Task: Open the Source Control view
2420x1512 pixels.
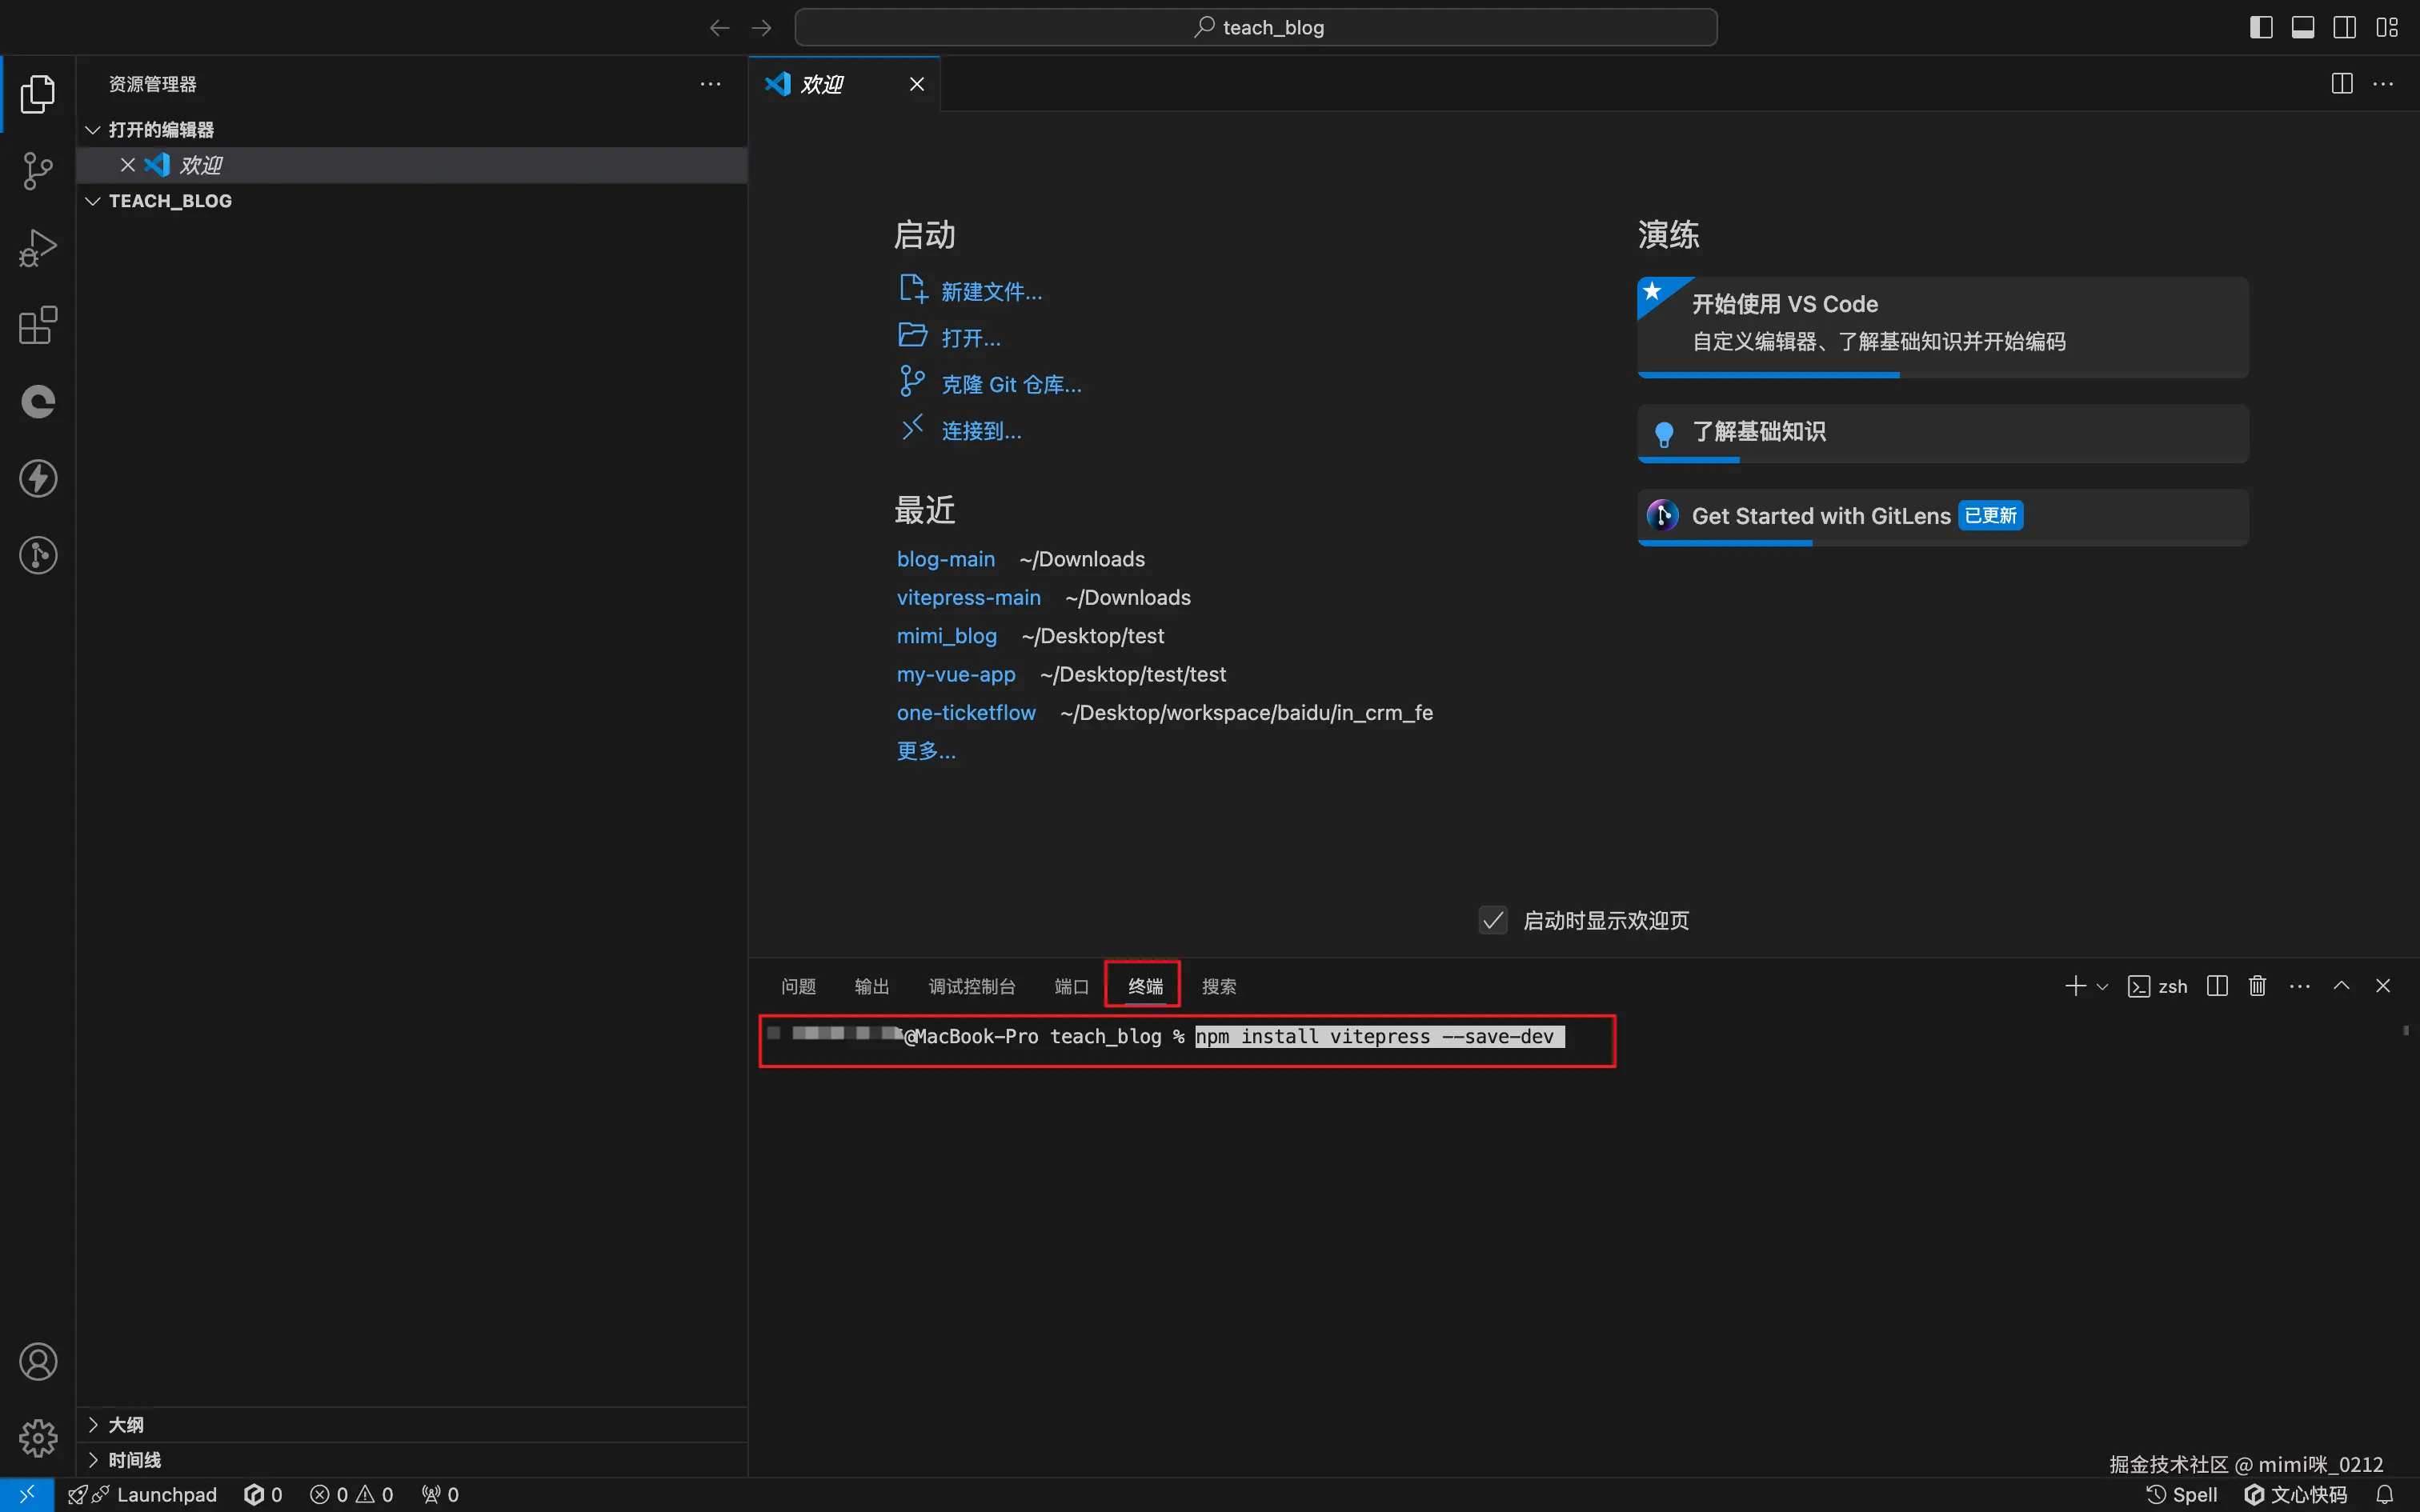Action: pos(38,171)
